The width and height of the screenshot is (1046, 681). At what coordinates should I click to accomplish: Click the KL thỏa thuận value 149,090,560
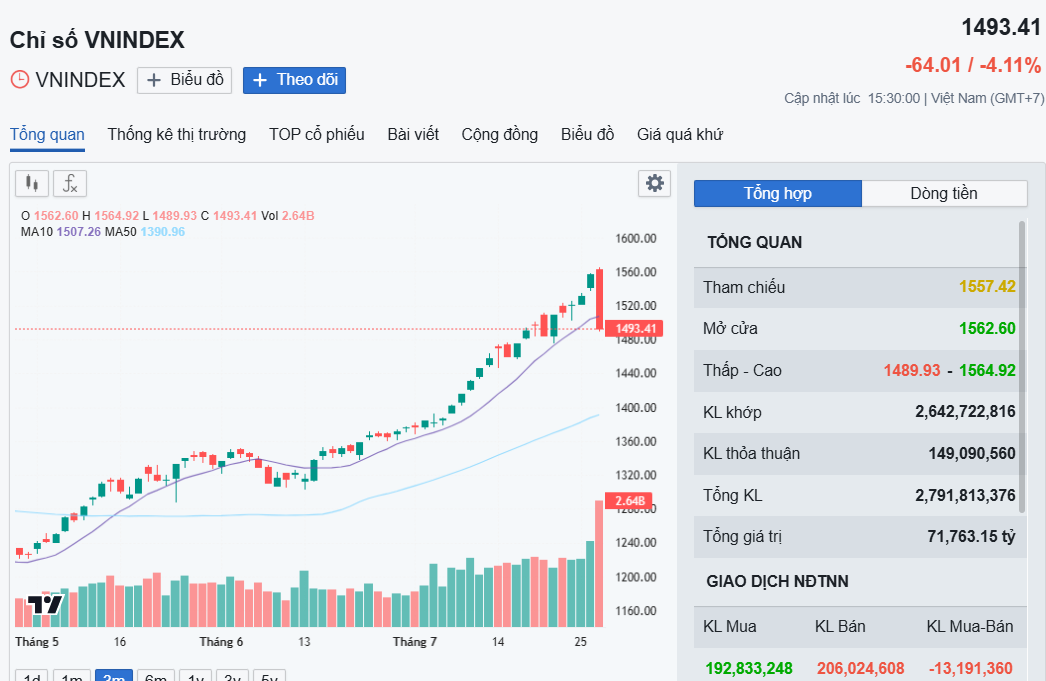point(972,454)
